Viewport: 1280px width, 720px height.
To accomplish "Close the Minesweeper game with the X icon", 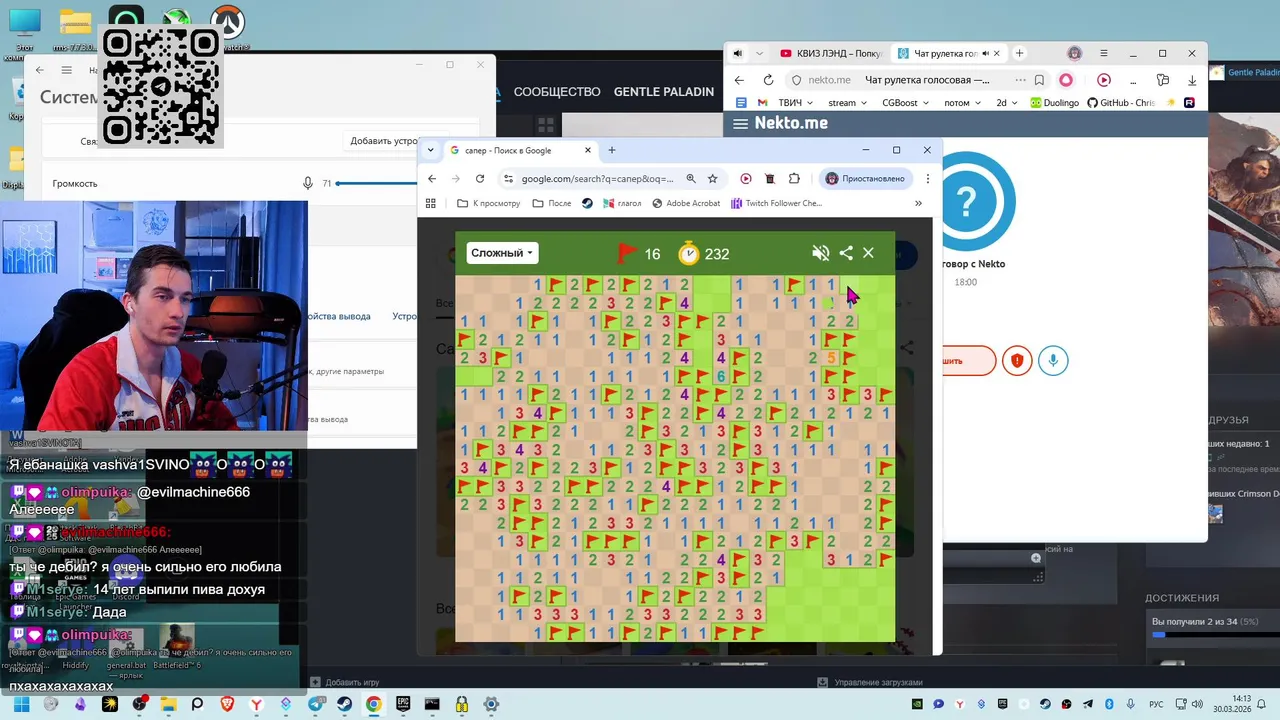I will [x=868, y=253].
